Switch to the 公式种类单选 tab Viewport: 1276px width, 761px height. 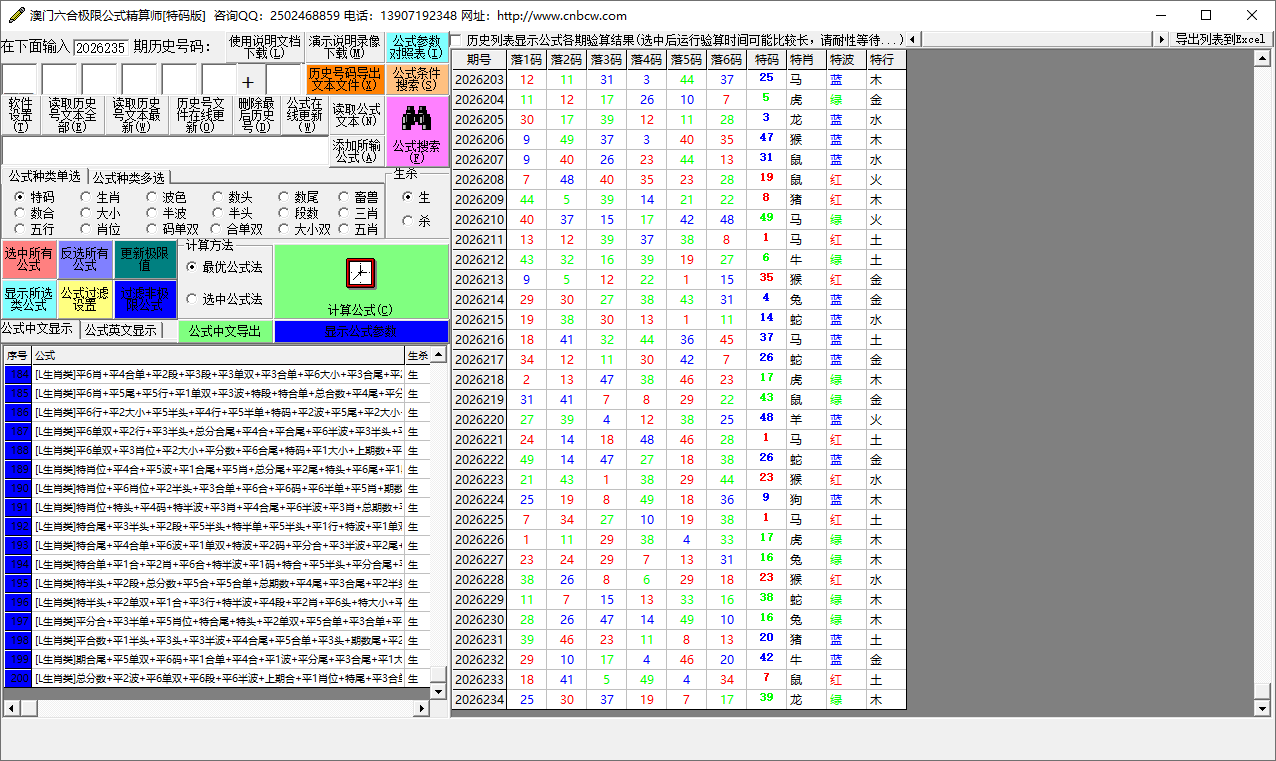[x=45, y=176]
